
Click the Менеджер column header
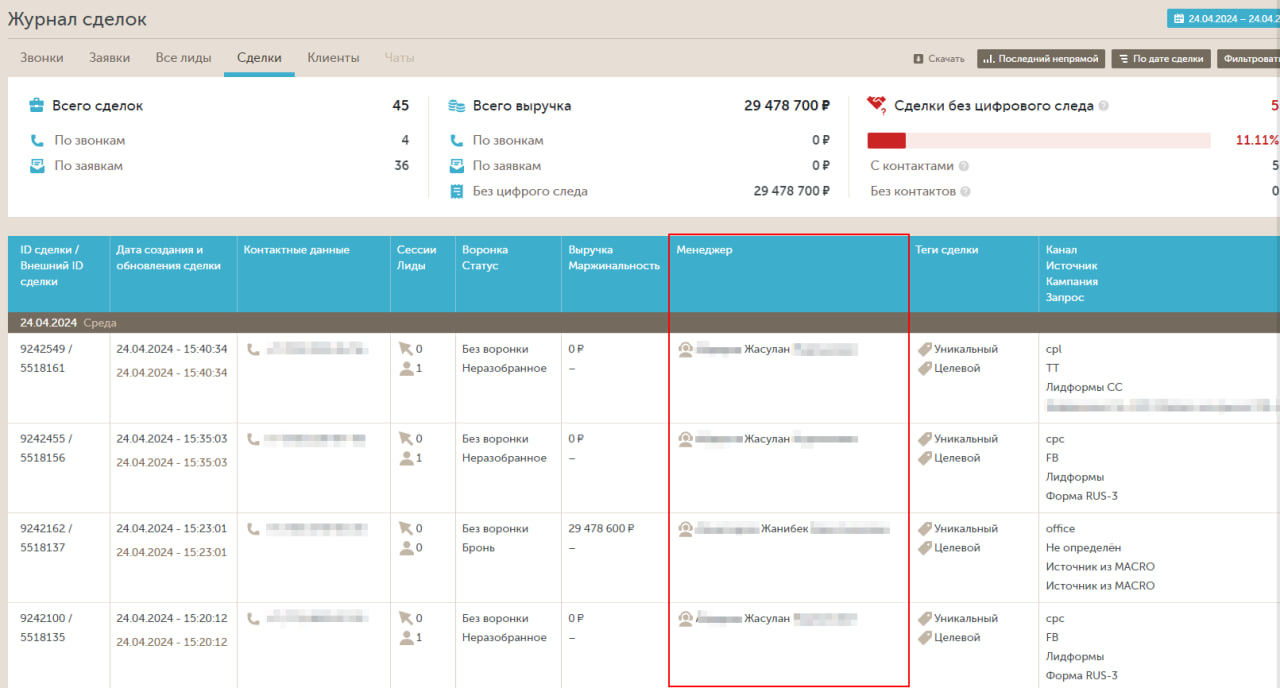click(x=704, y=250)
